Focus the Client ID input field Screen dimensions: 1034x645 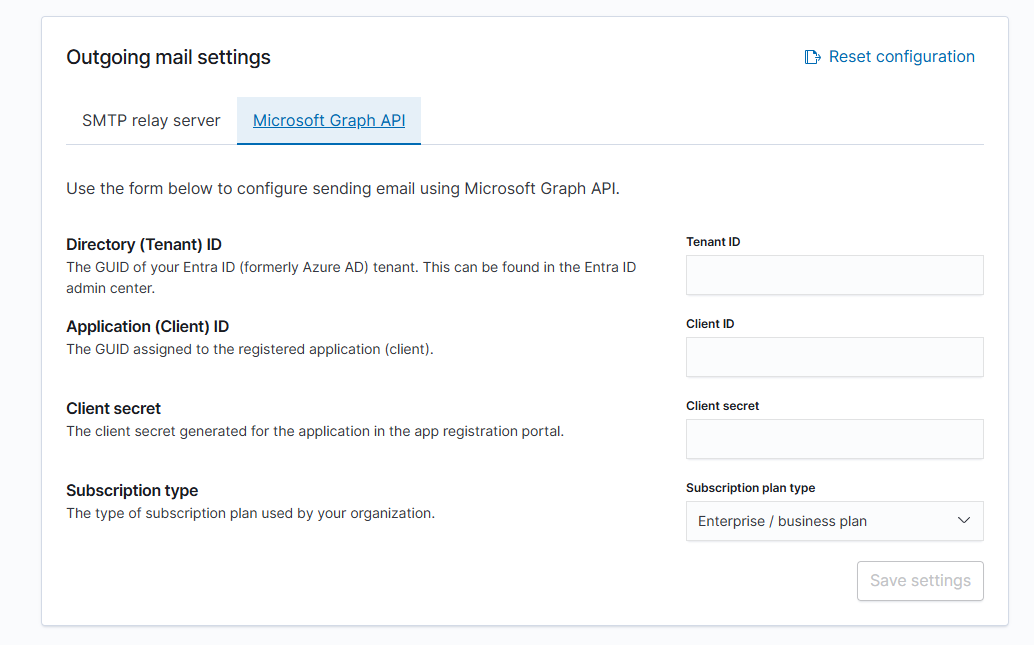pyautogui.click(x=834, y=357)
